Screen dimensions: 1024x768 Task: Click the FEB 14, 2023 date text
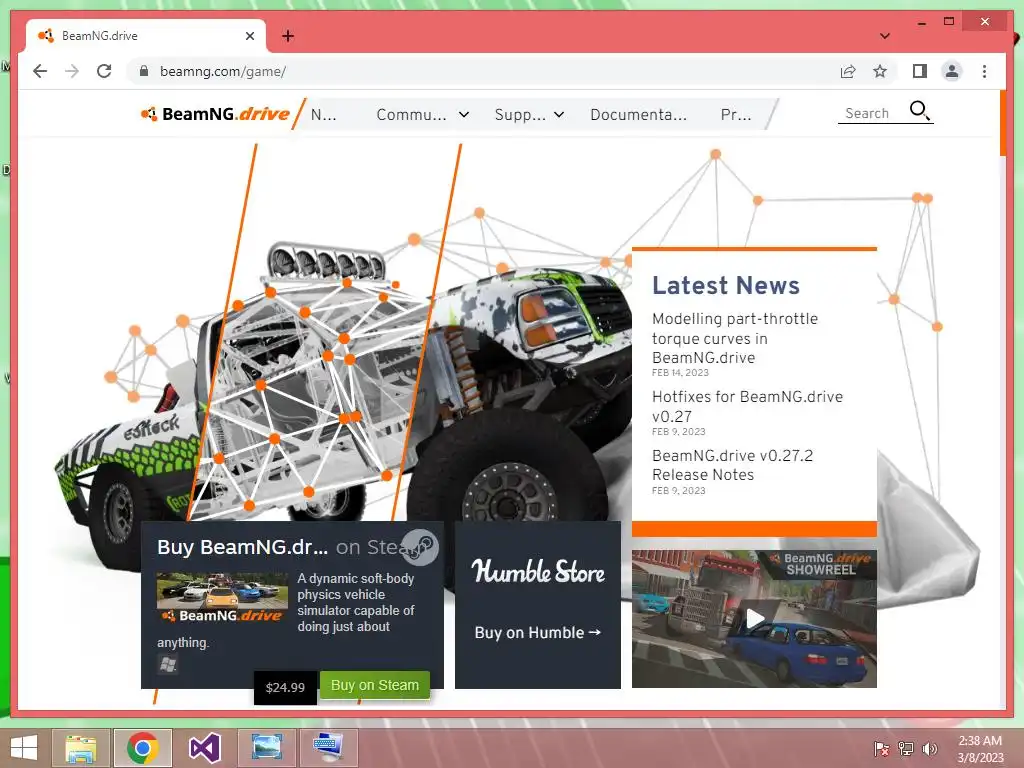[x=680, y=373]
